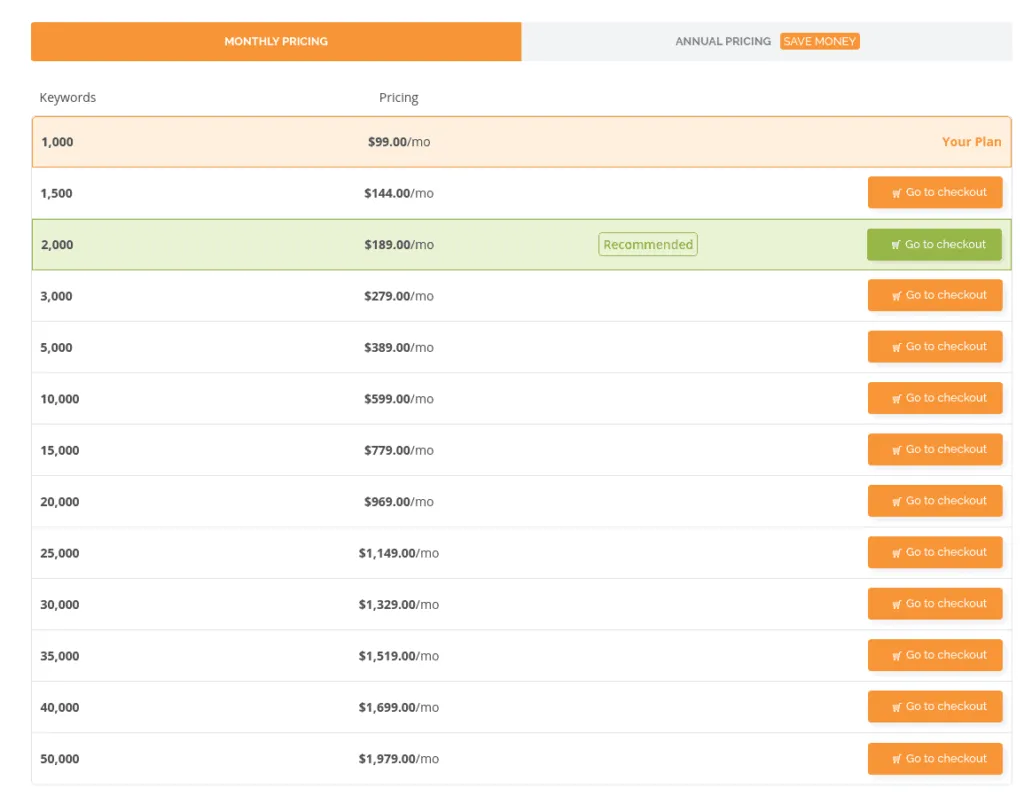
Task: Go to checkout for 30,000 keywords plan
Action: click(935, 604)
